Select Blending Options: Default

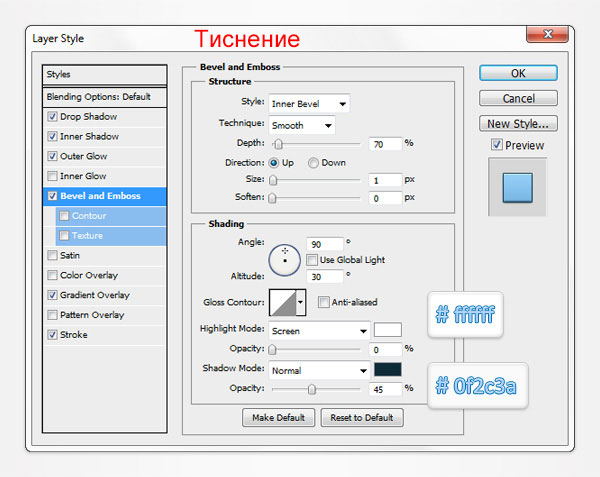(105, 97)
